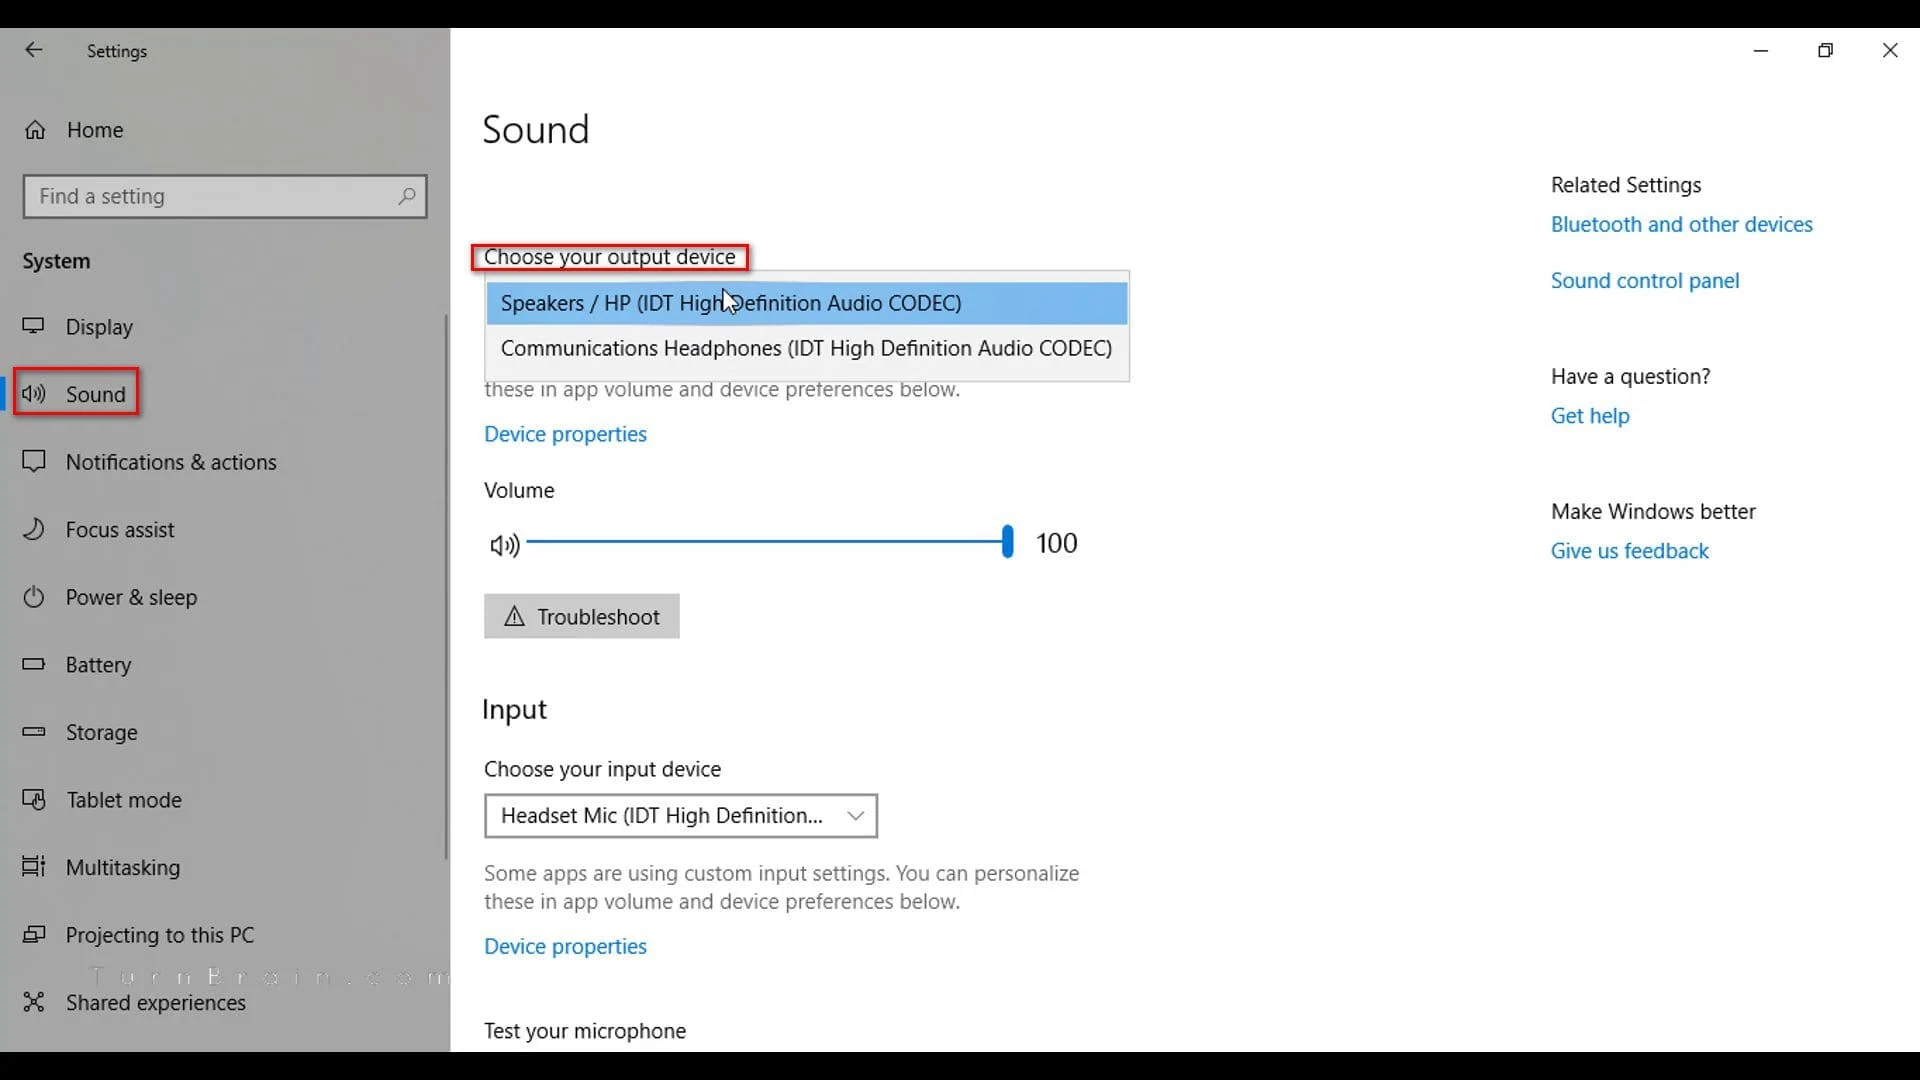Click the sidebar vertical scrollbar

[x=446, y=586]
